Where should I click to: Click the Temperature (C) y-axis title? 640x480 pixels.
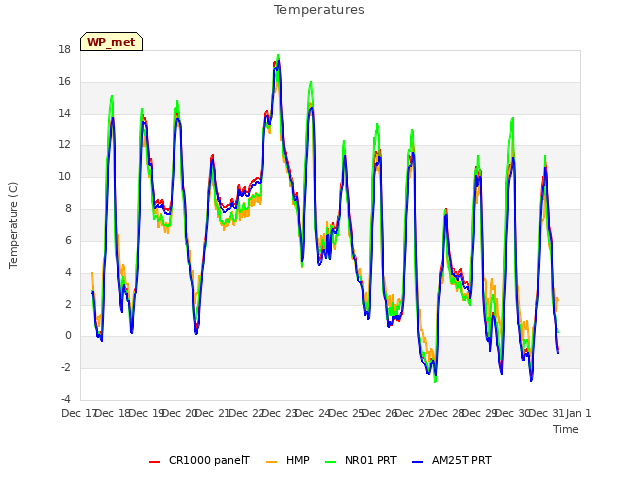tap(13, 225)
